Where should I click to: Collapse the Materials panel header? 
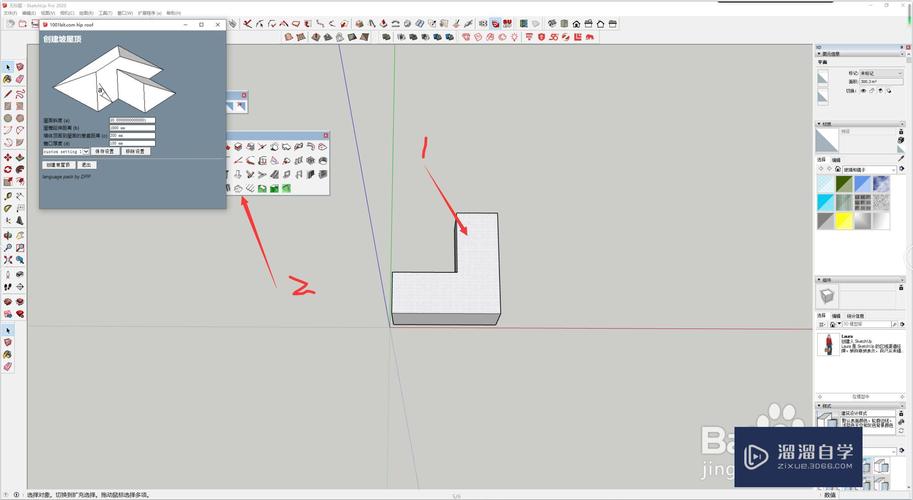[x=861, y=123]
